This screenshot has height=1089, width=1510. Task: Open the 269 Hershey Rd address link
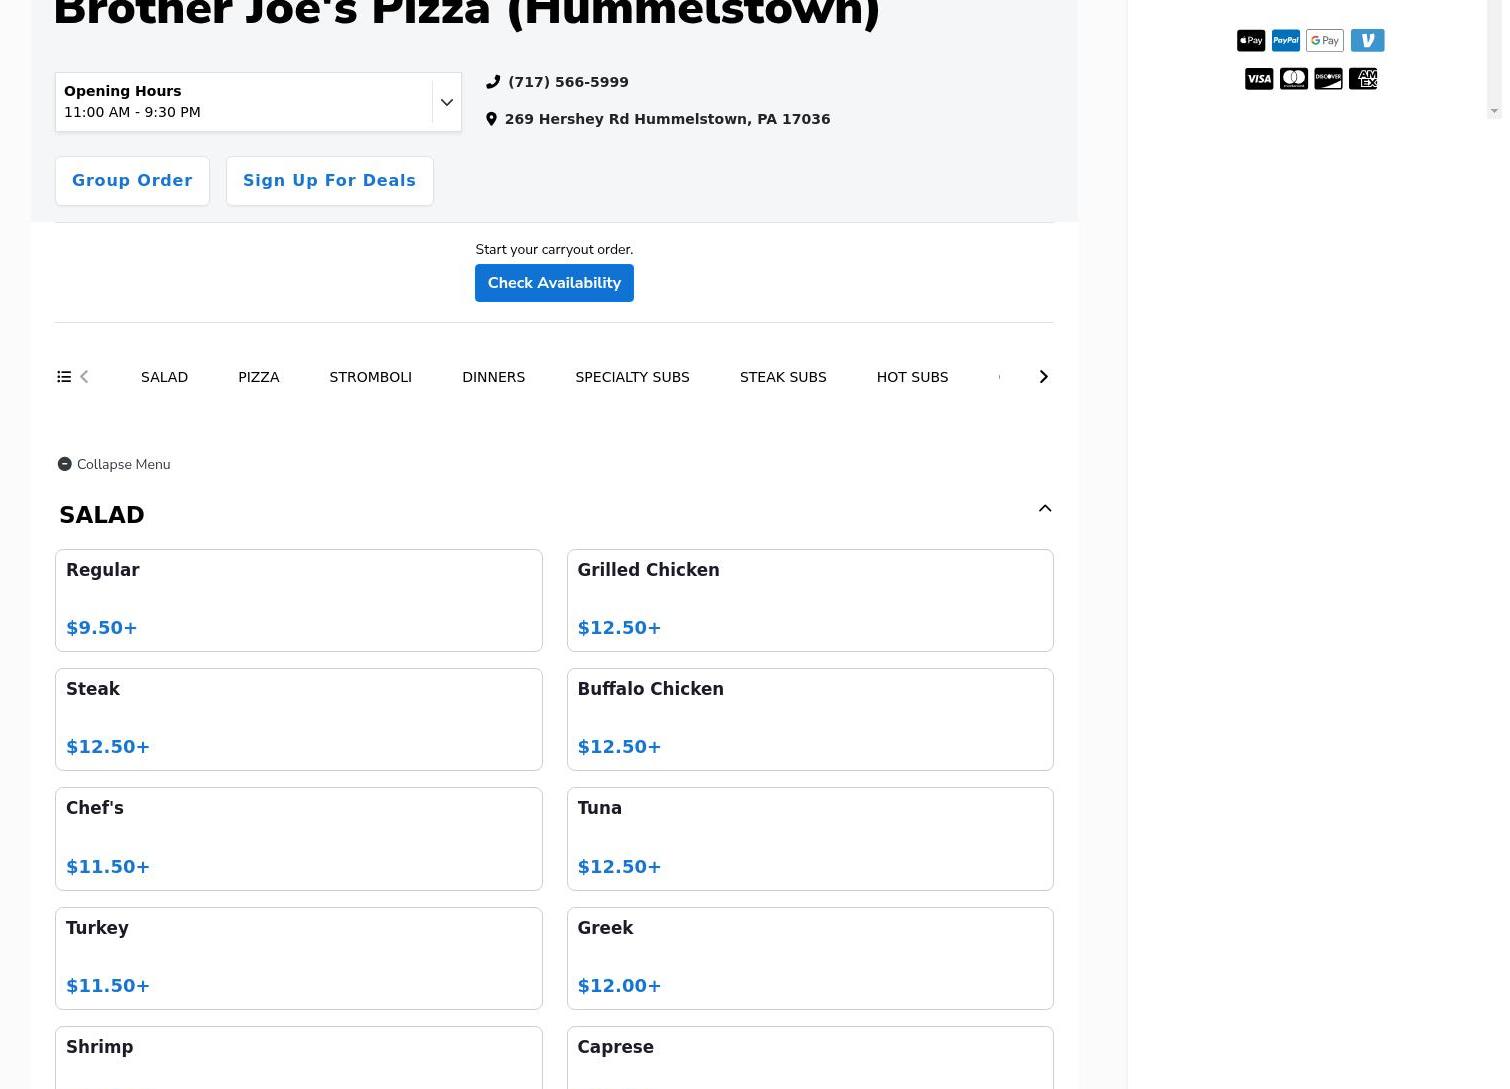pyautogui.click(x=667, y=119)
